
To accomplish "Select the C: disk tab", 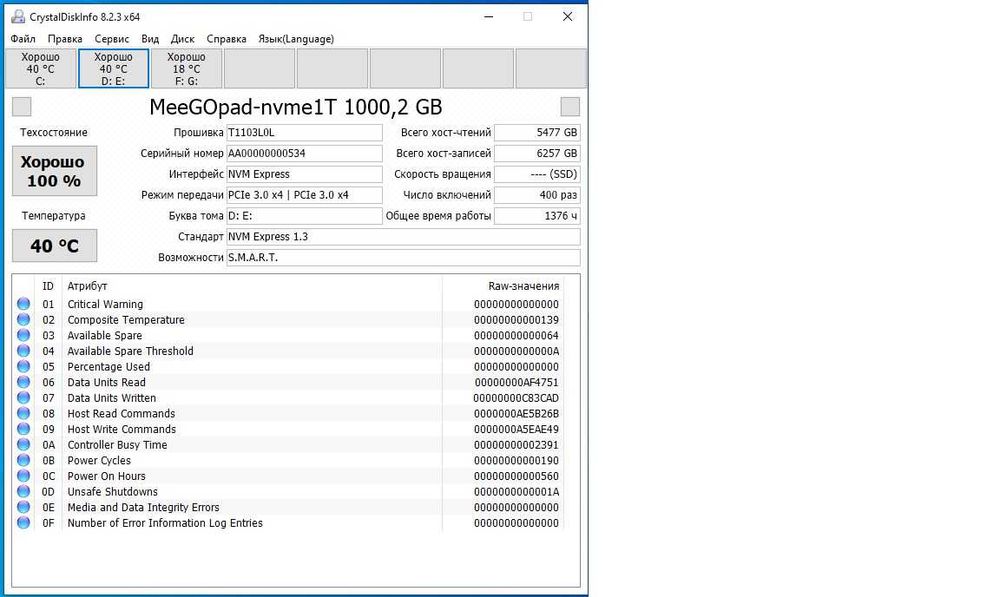I will tap(41, 69).
